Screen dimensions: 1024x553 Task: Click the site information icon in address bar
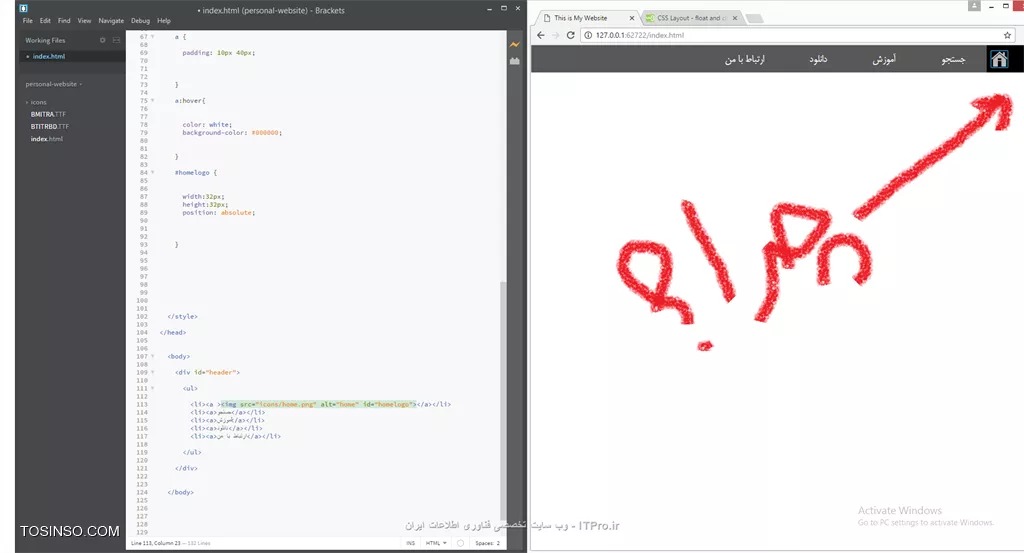pyautogui.click(x=588, y=35)
